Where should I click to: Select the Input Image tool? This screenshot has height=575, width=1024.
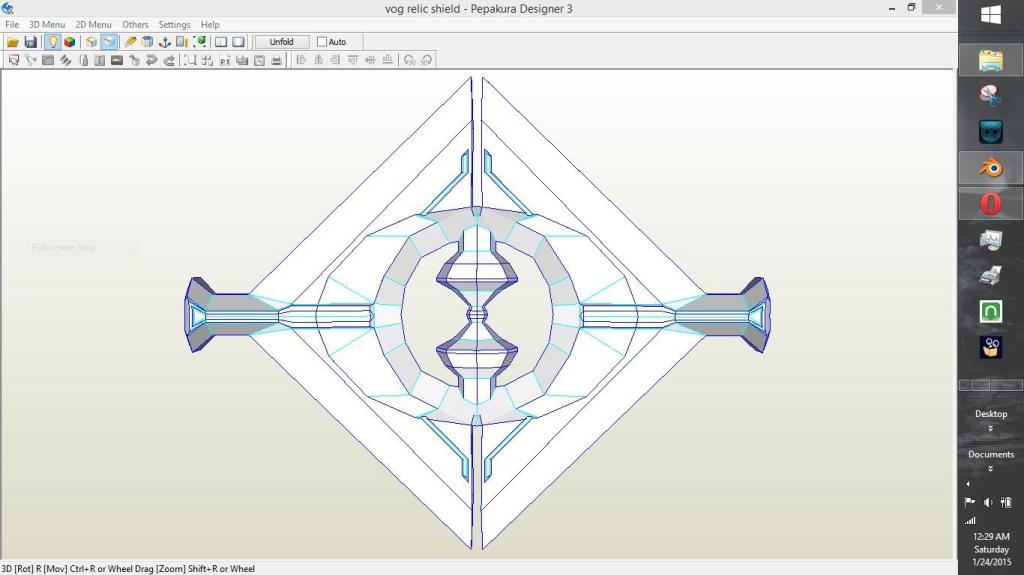click(x=117, y=60)
